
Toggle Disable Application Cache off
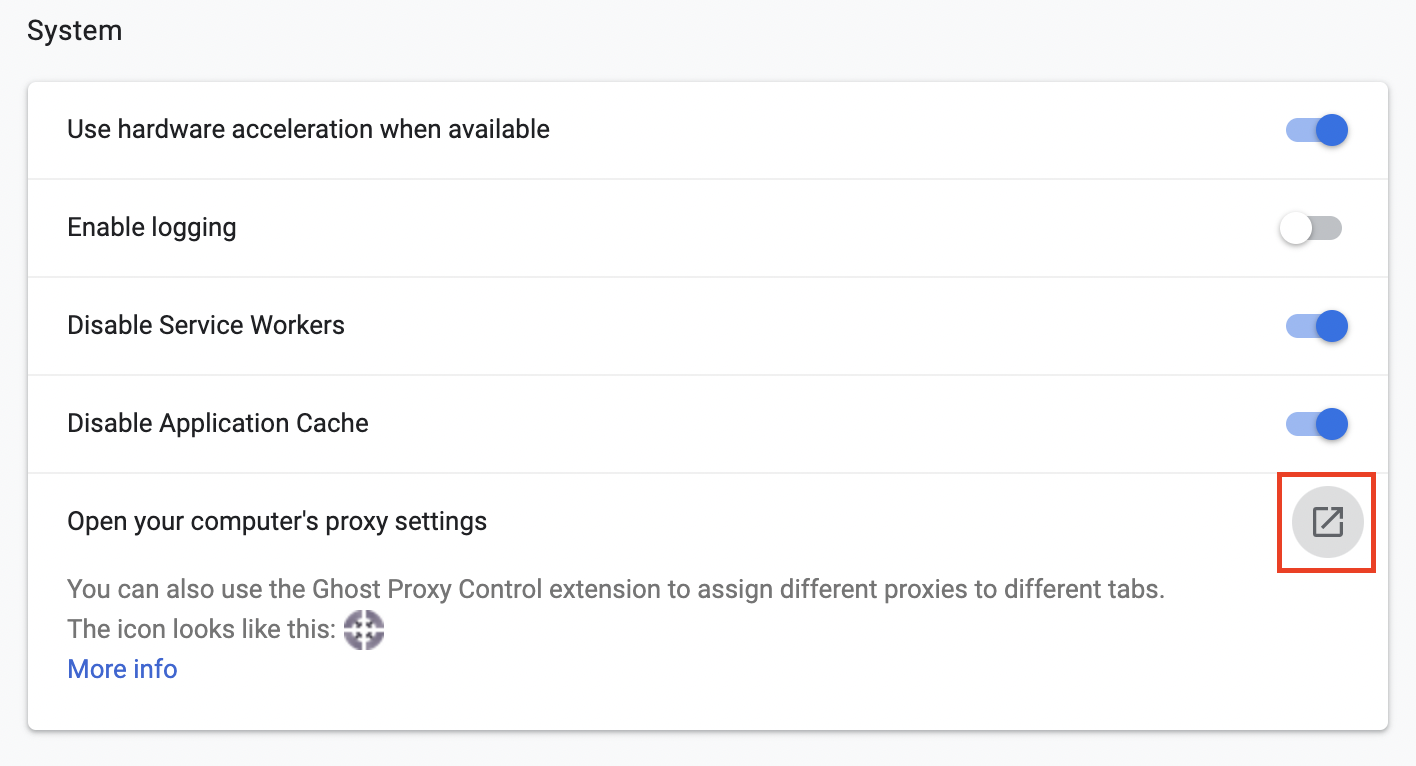point(1316,424)
